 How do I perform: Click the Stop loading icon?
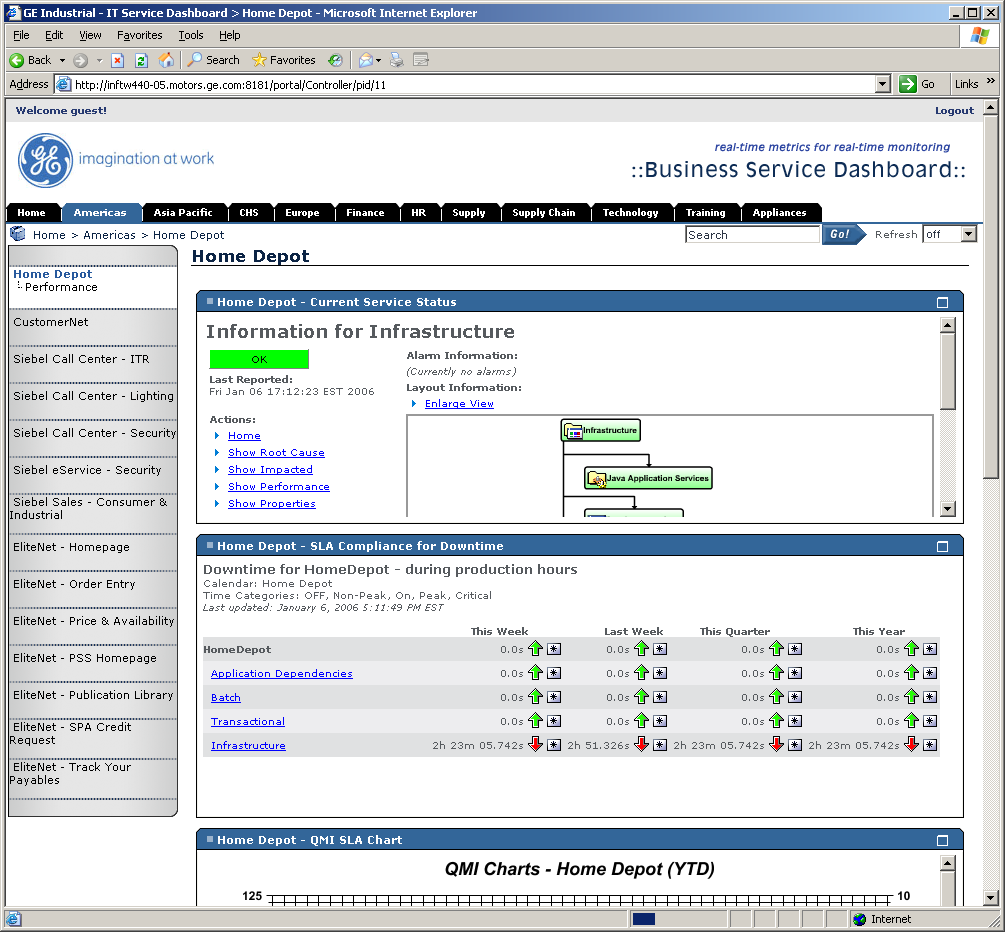(117, 60)
